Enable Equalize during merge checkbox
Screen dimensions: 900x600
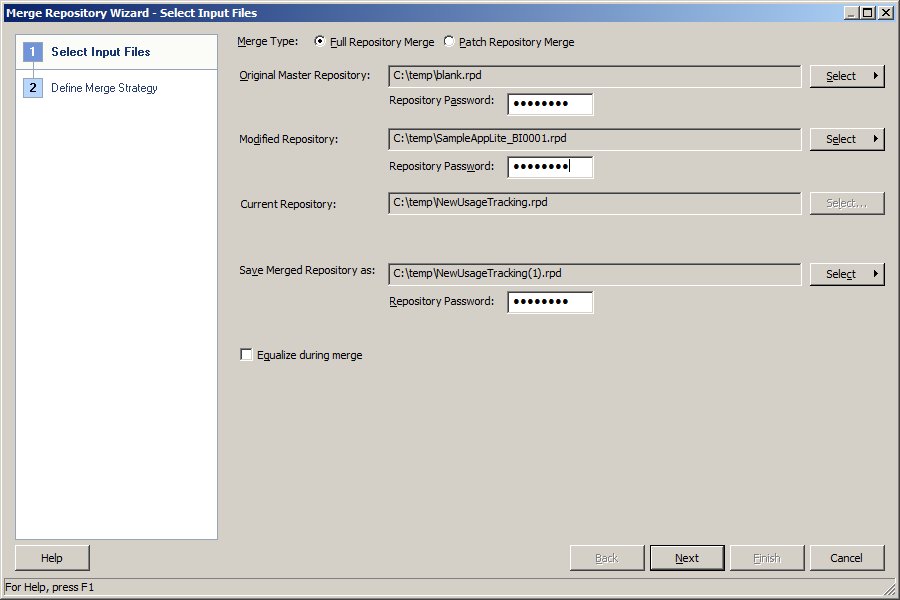click(x=246, y=355)
